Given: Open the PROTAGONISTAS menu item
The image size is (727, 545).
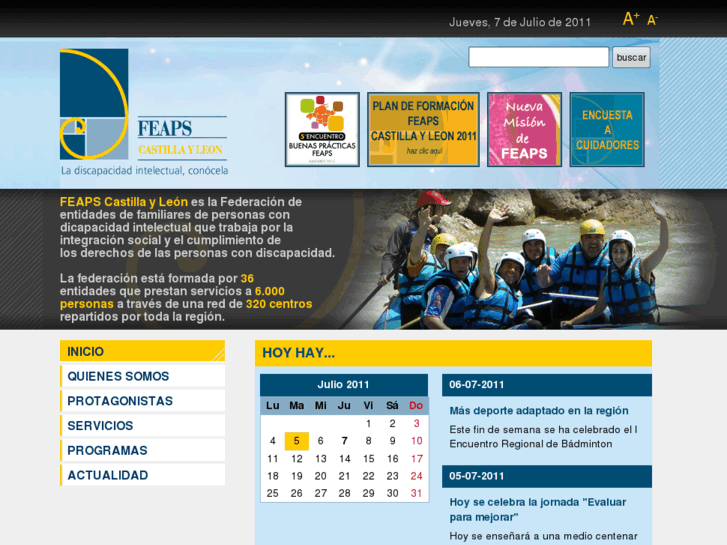Looking at the screenshot, I should click(x=142, y=401).
